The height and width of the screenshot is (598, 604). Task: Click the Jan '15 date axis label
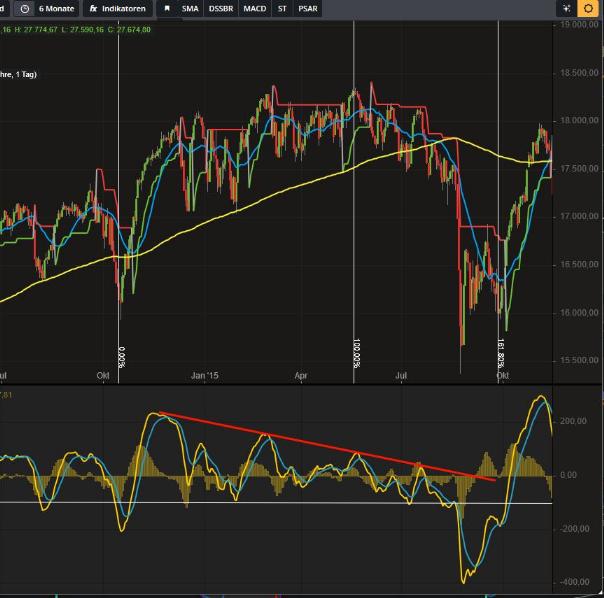[204, 376]
